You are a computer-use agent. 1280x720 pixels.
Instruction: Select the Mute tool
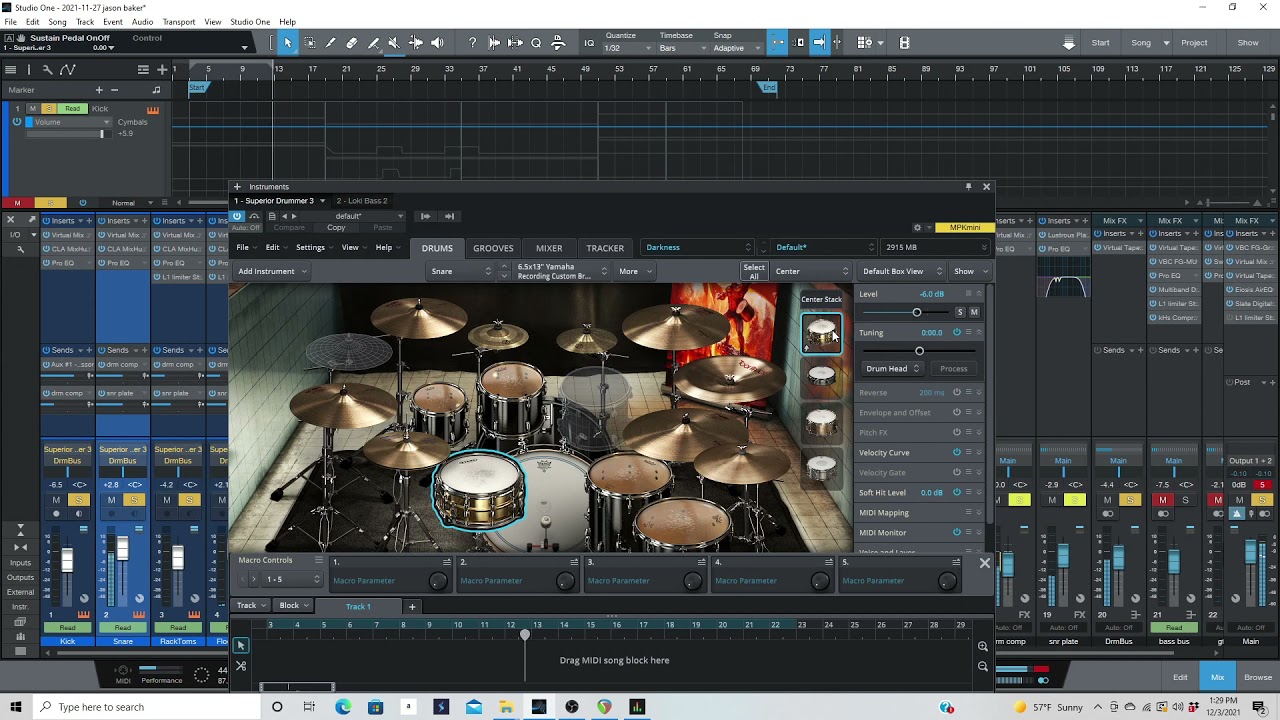(x=394, y=42)
